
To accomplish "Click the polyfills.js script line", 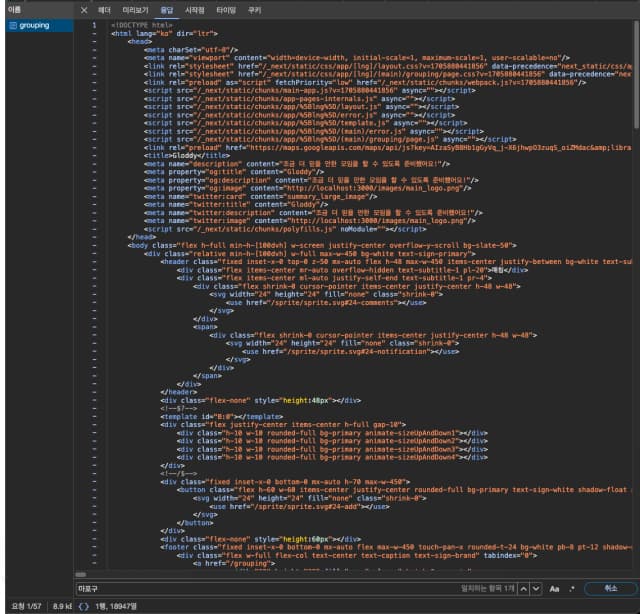I will 285,229.
